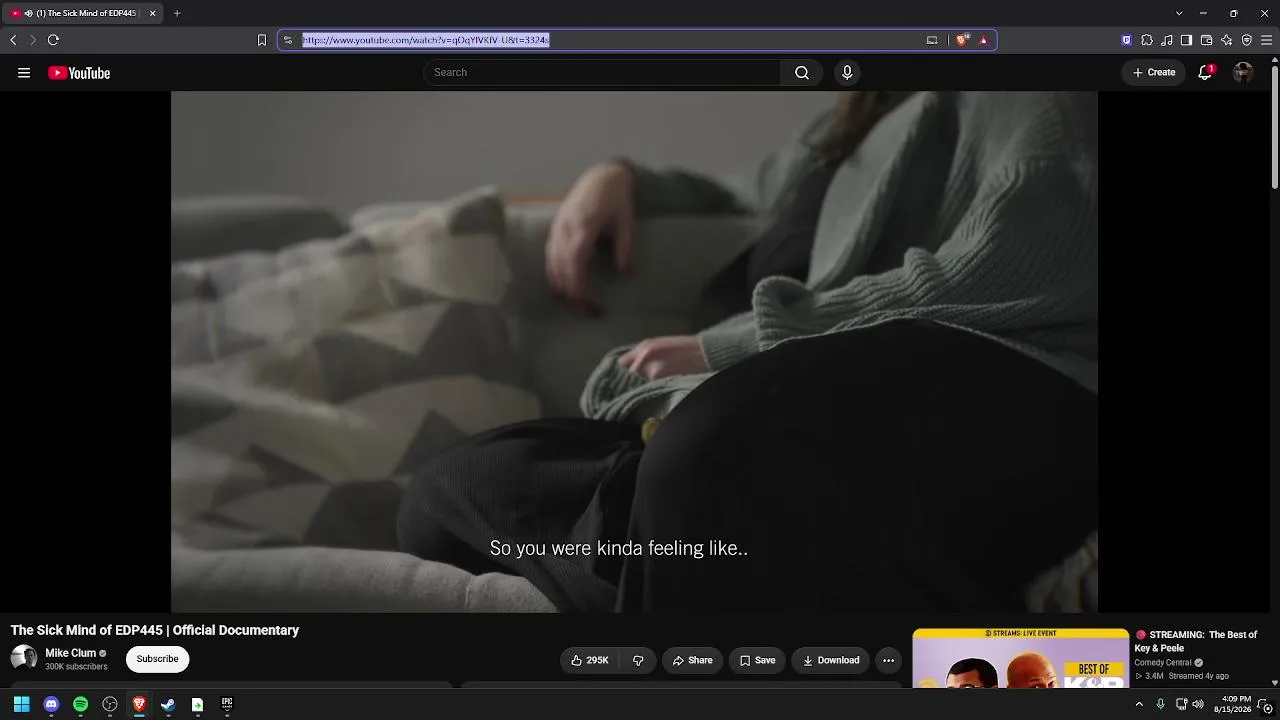
Task: Go to the YouTube home logo
Action: point(79,73)
